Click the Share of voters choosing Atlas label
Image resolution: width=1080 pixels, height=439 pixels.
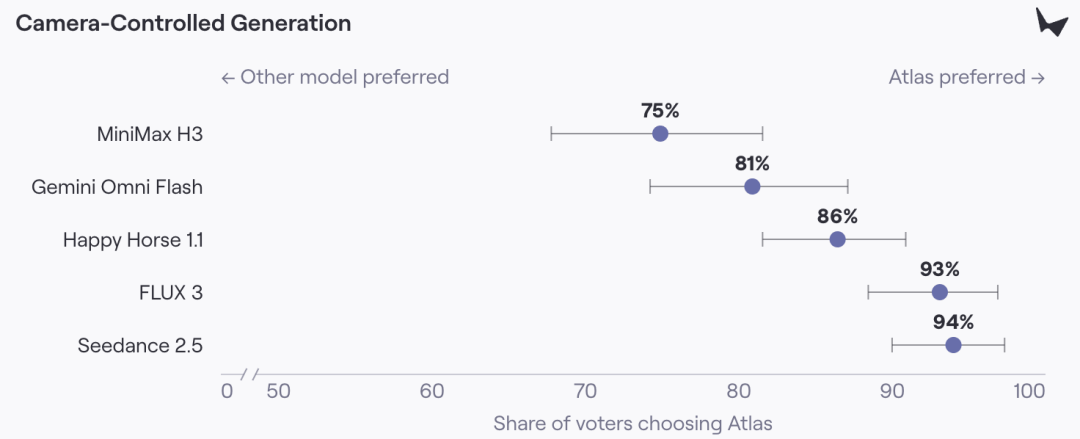[633, 423]
